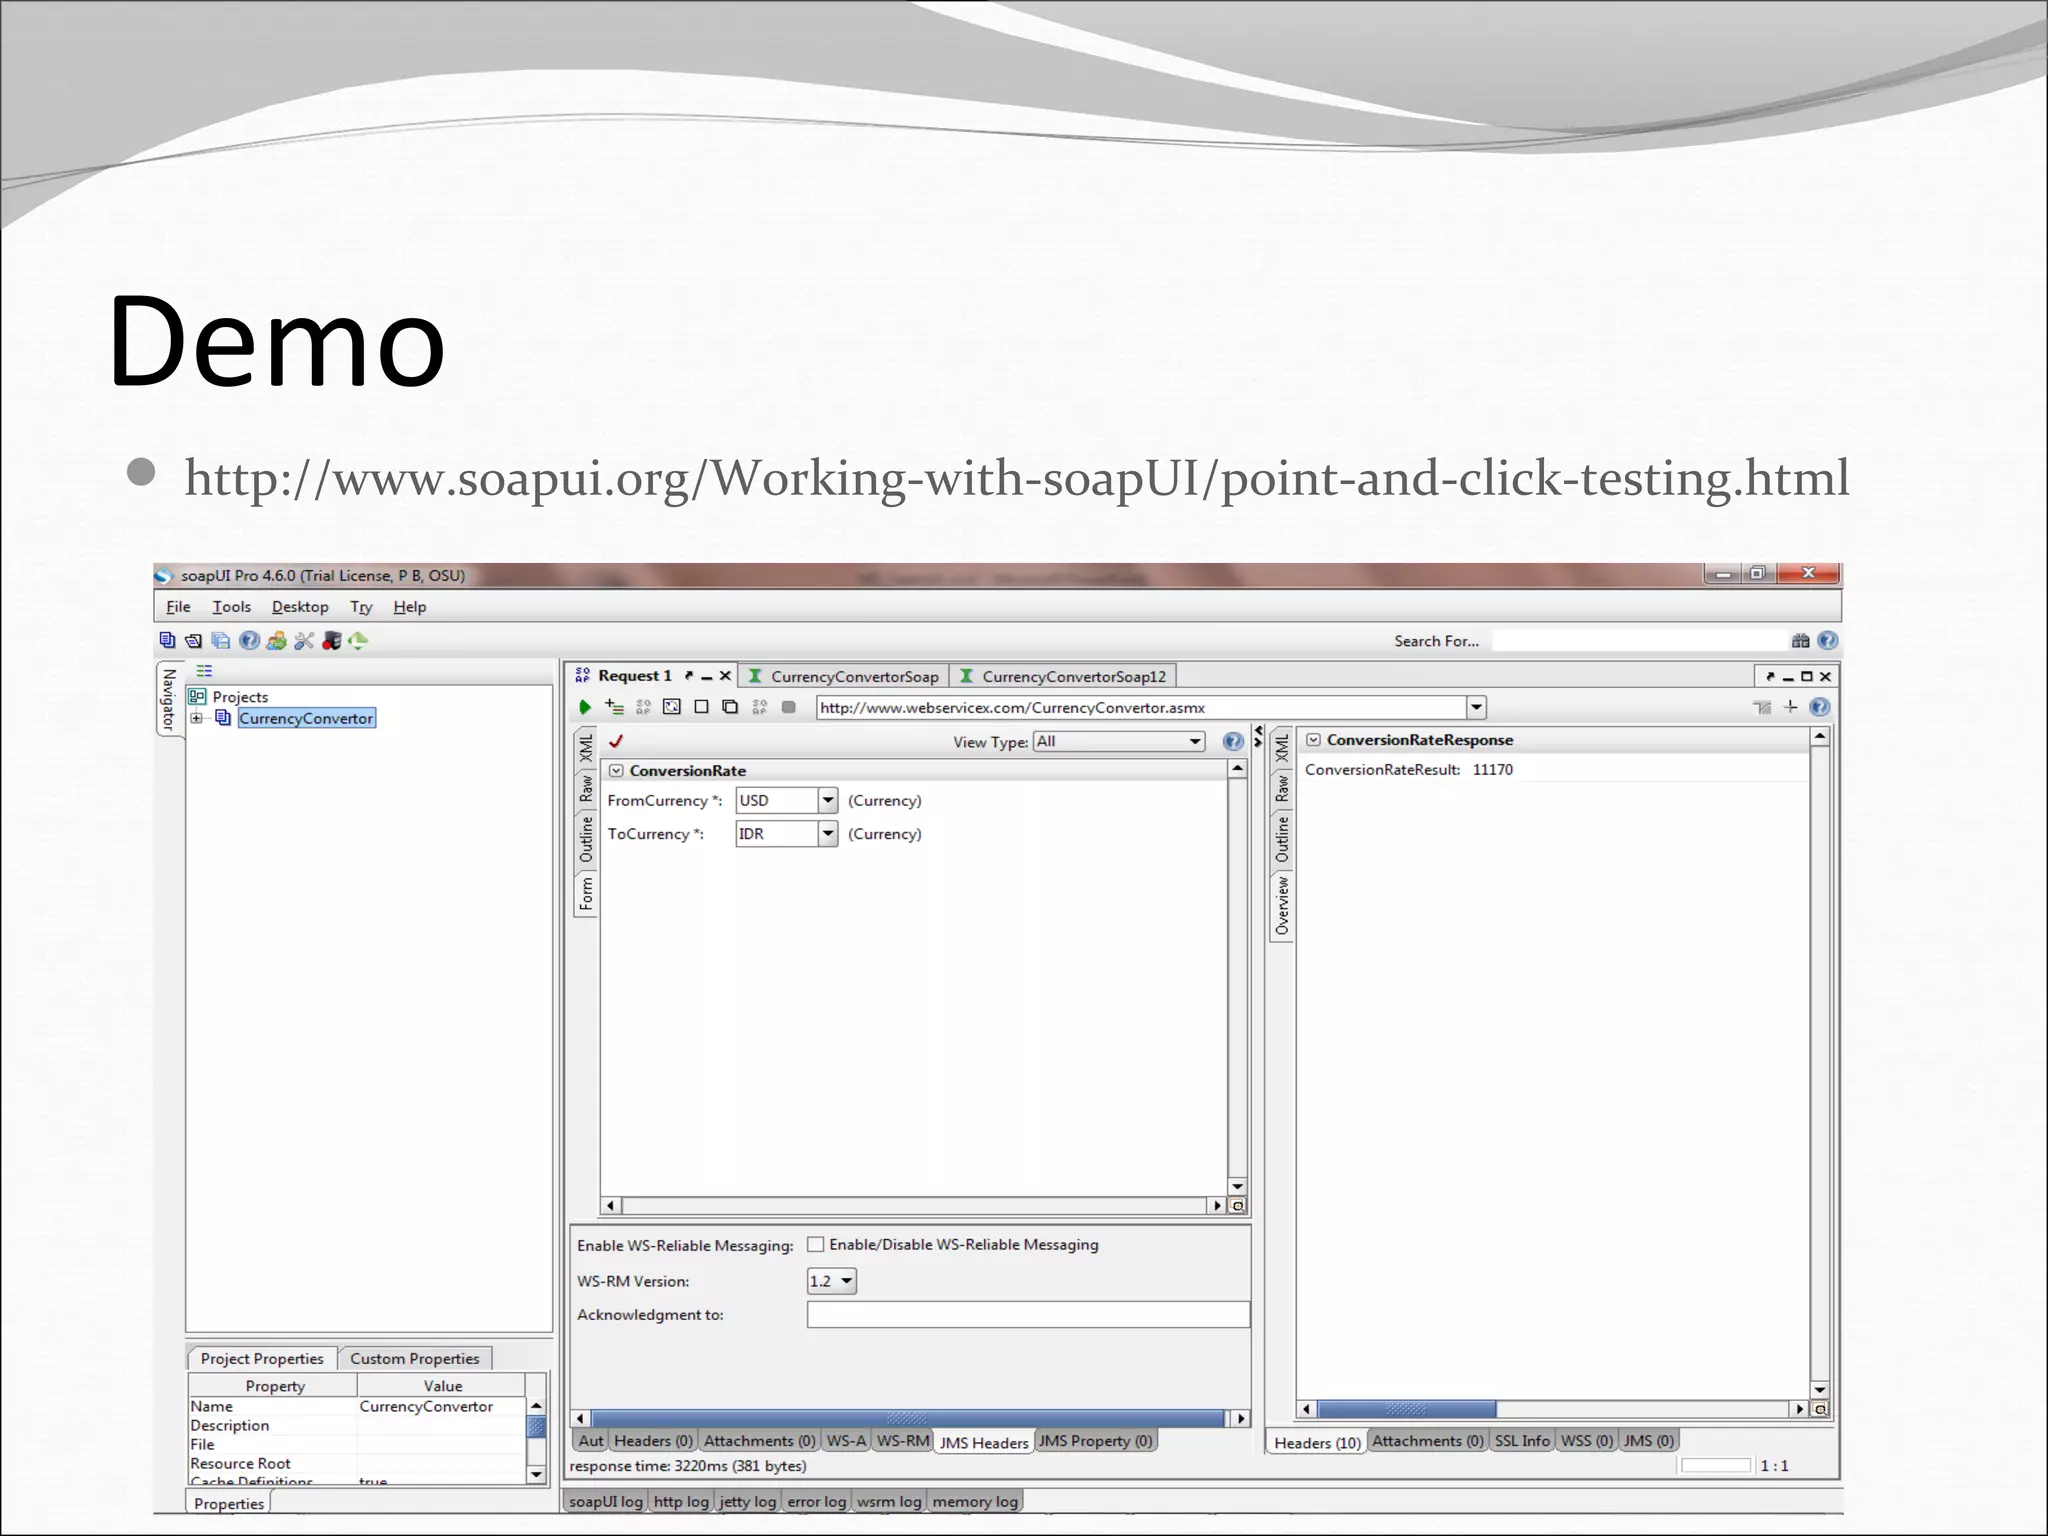
Task: Open the http log button
Action: tap(680, 1501)
